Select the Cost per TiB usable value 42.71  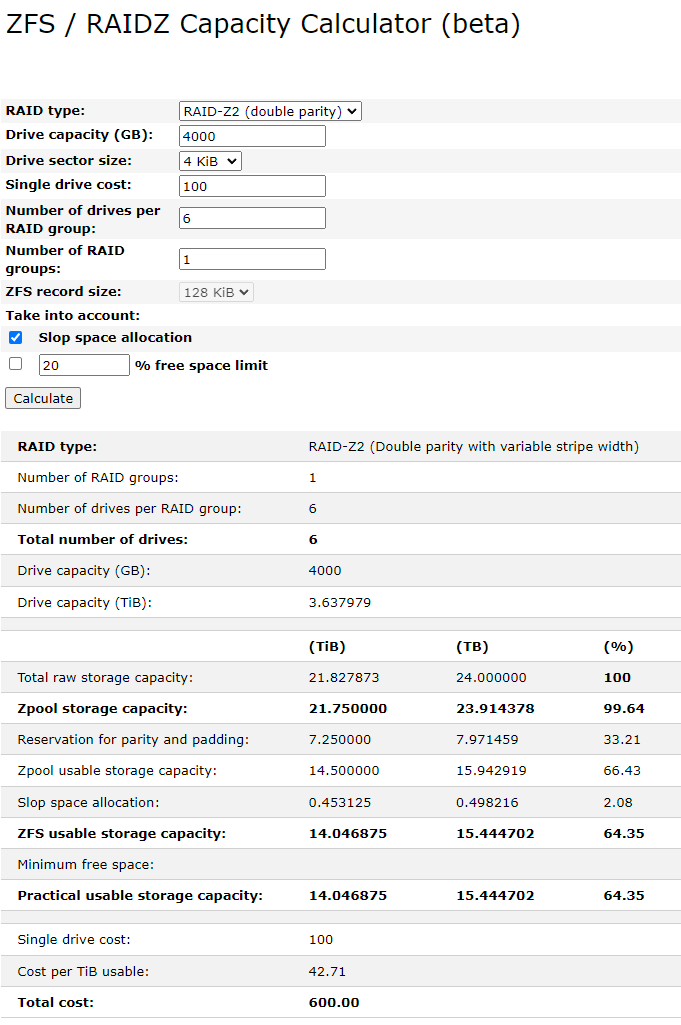point(327,971)
